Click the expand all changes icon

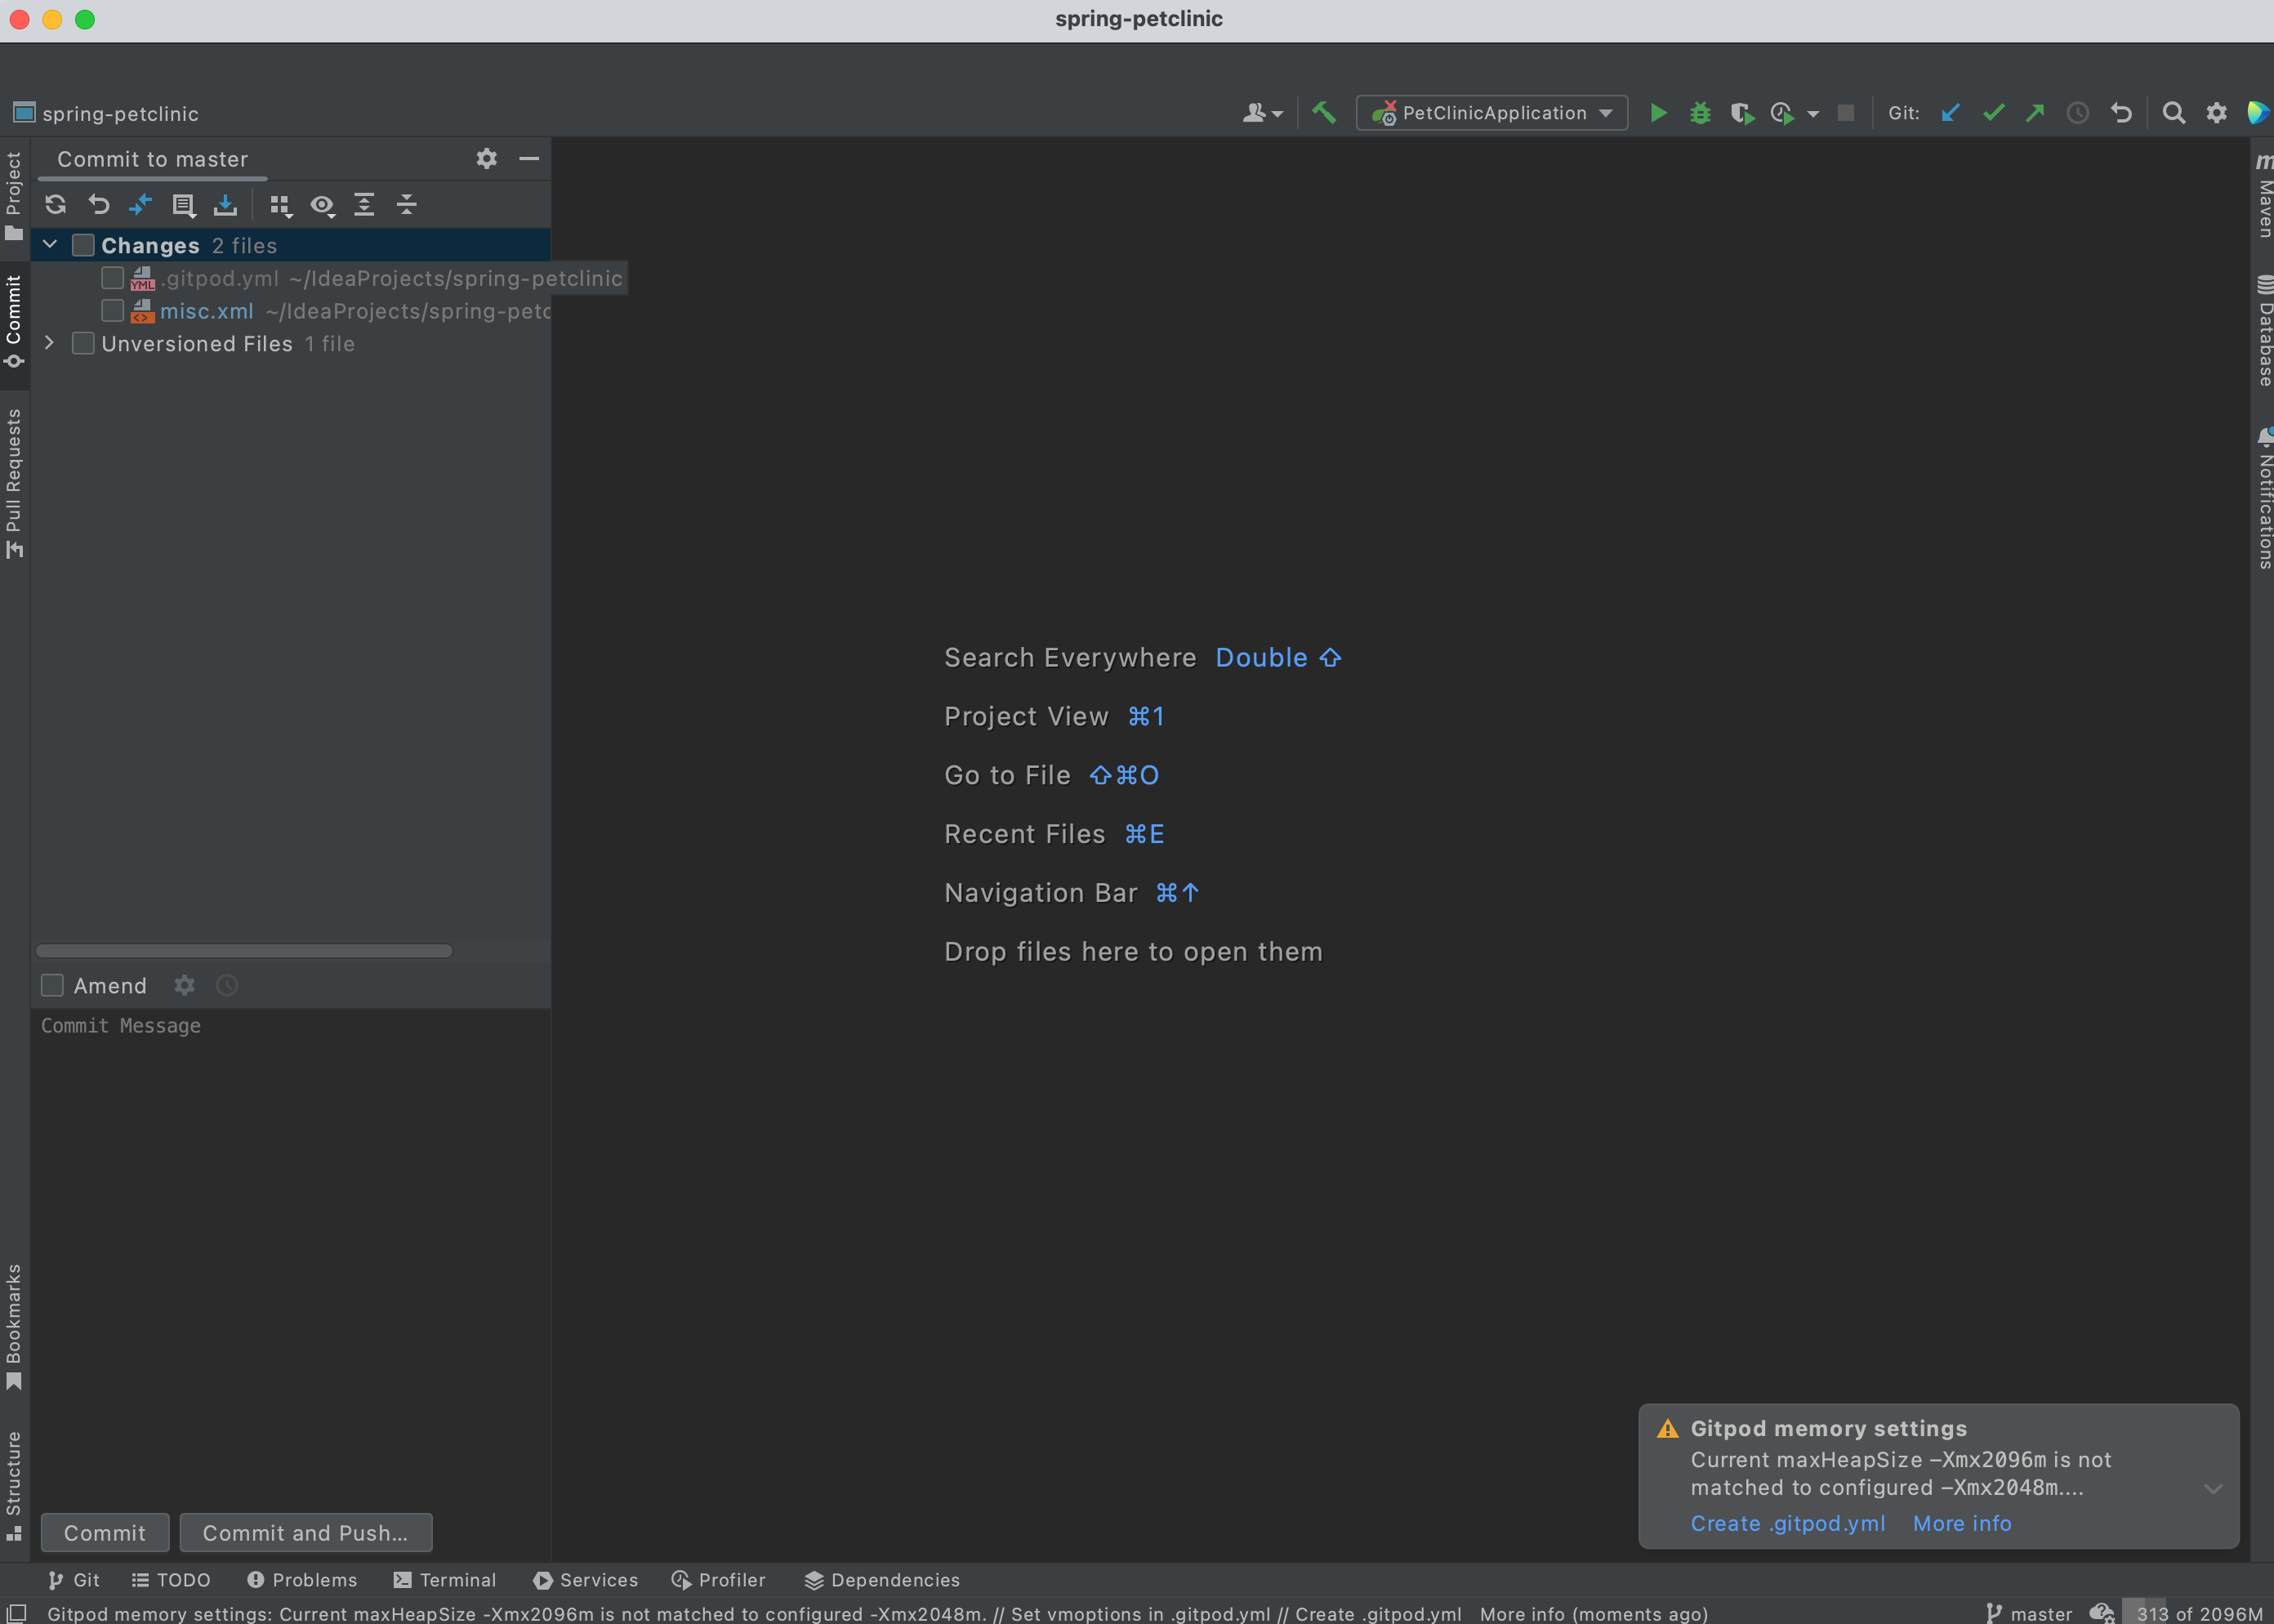click(x=362, y=206)
